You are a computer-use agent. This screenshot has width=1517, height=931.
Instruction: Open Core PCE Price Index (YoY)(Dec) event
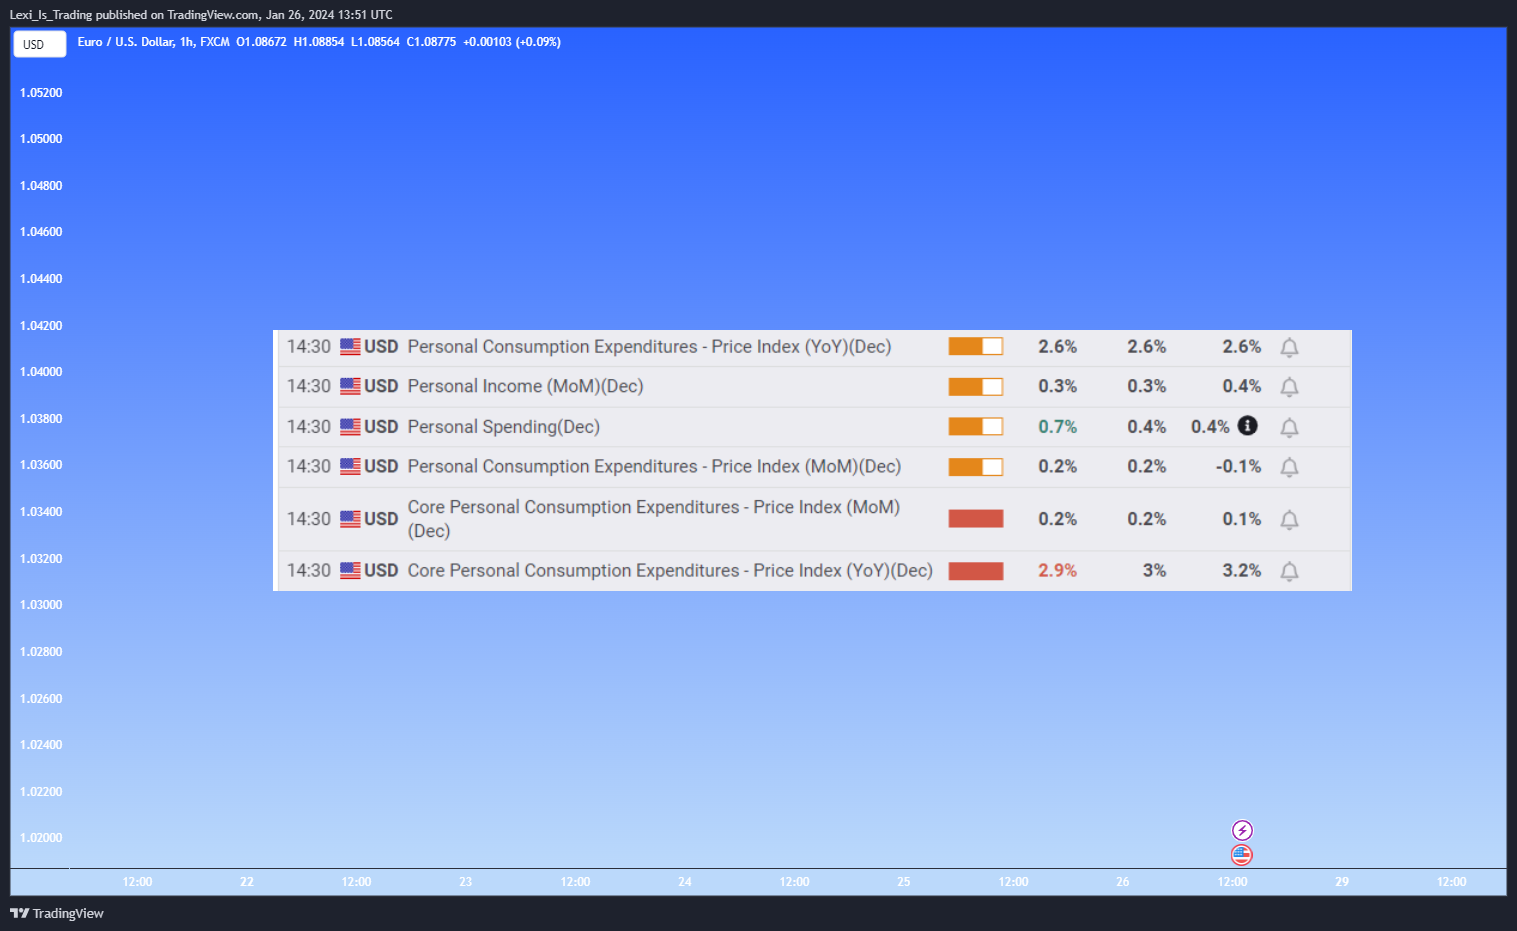670,570
